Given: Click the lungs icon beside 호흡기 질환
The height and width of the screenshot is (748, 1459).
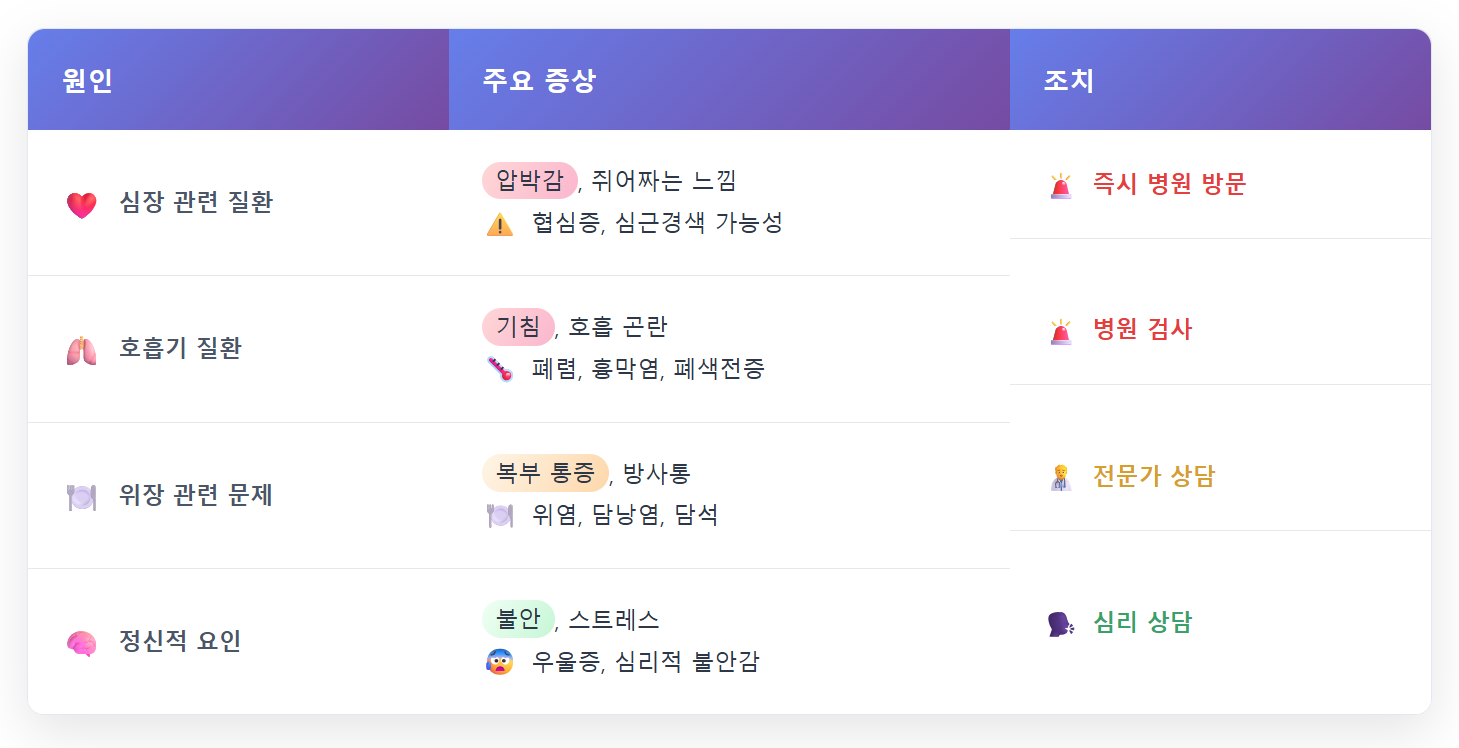Looking at the screenshot, I should [x=81, y=351].
